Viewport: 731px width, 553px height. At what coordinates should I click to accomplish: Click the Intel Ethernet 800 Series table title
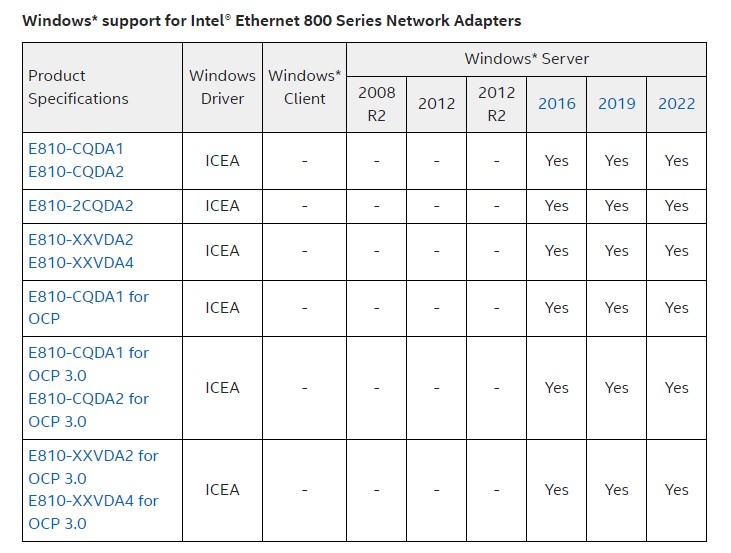coord(271,20)
